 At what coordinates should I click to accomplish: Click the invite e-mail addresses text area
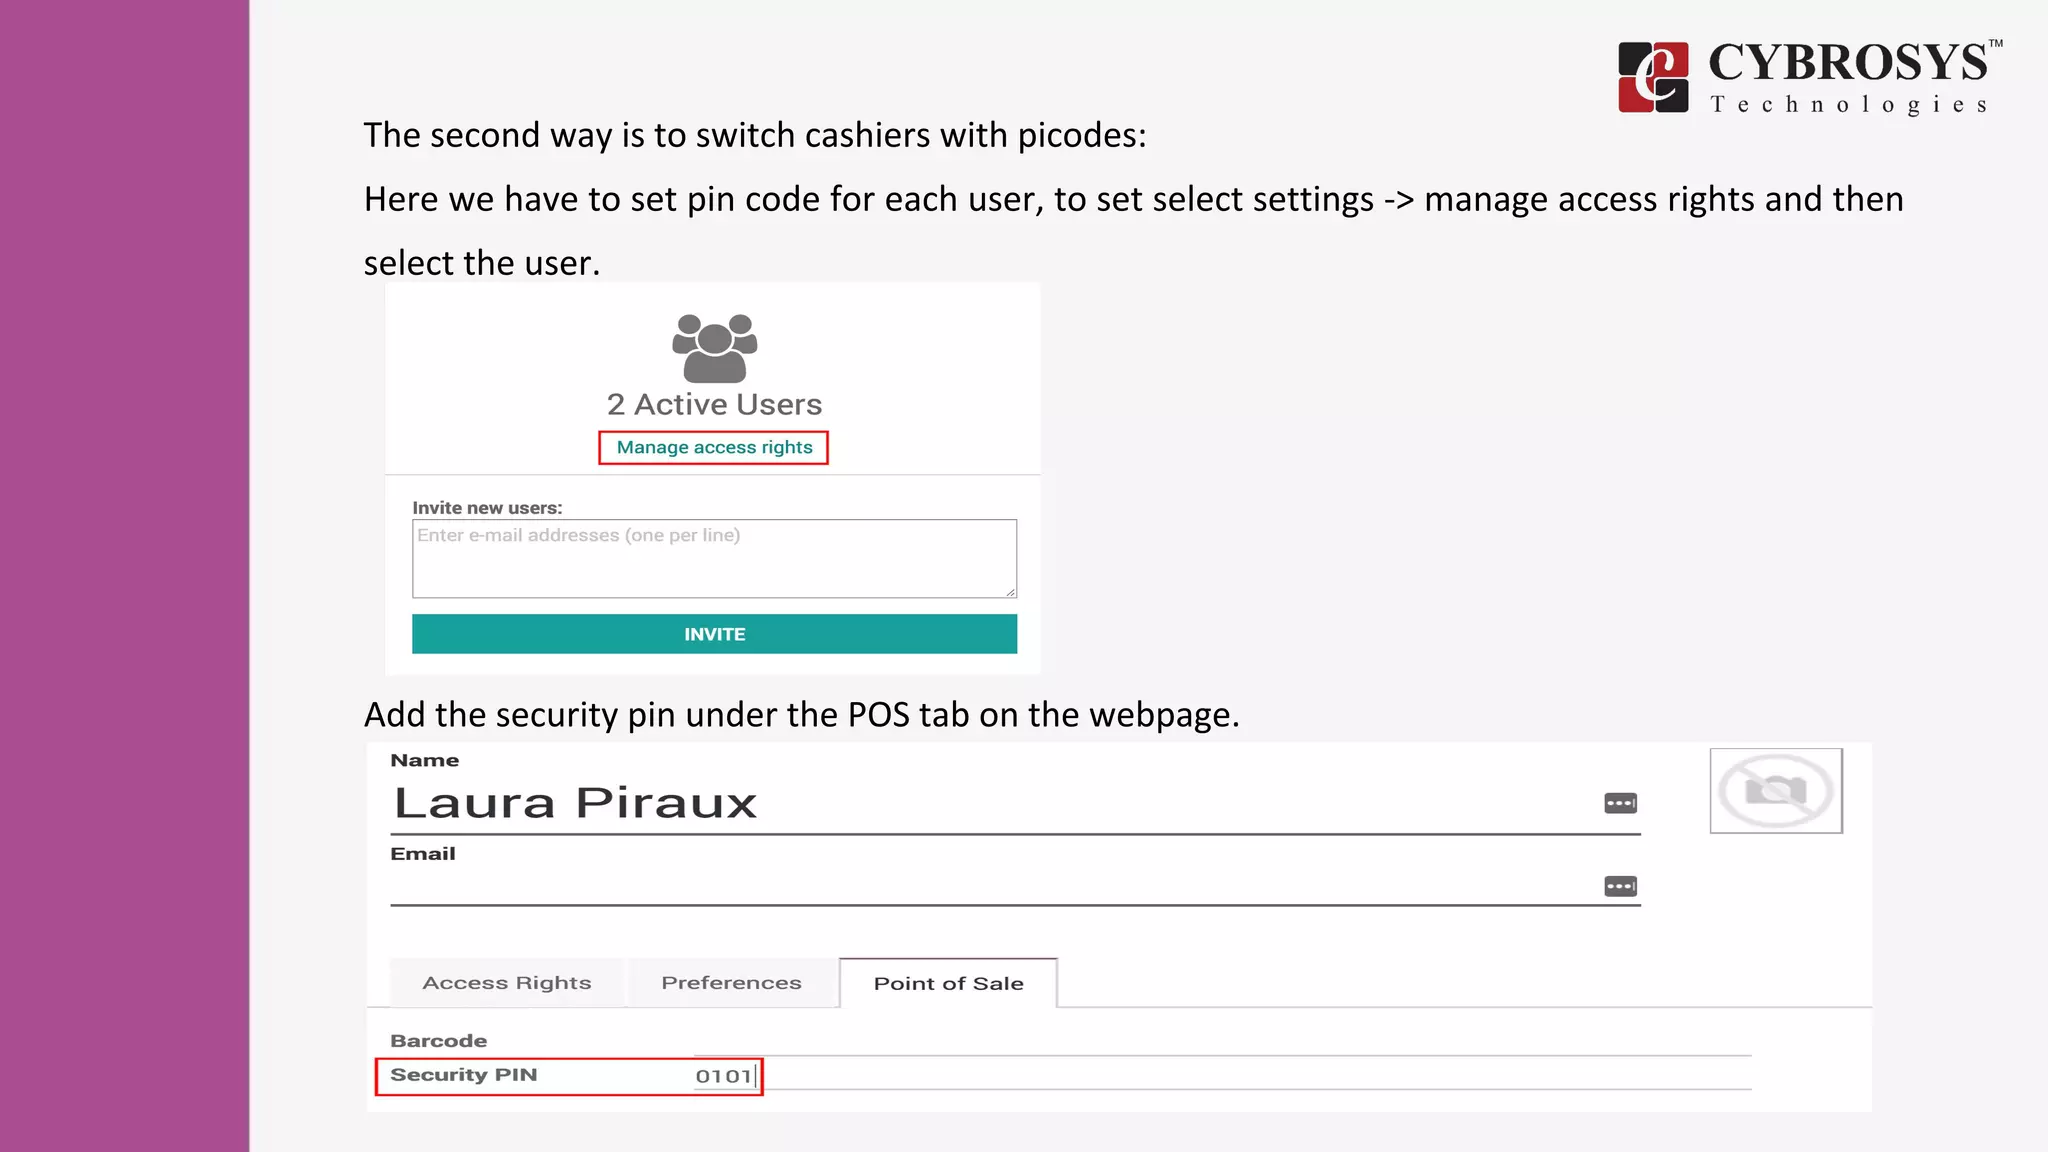(714, 558)
